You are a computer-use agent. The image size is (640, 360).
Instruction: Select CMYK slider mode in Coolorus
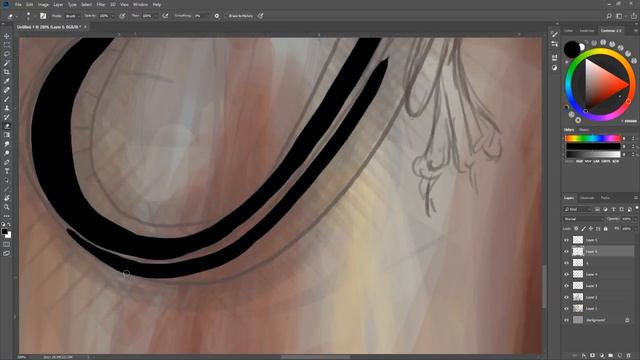click(x=606, y=162)
